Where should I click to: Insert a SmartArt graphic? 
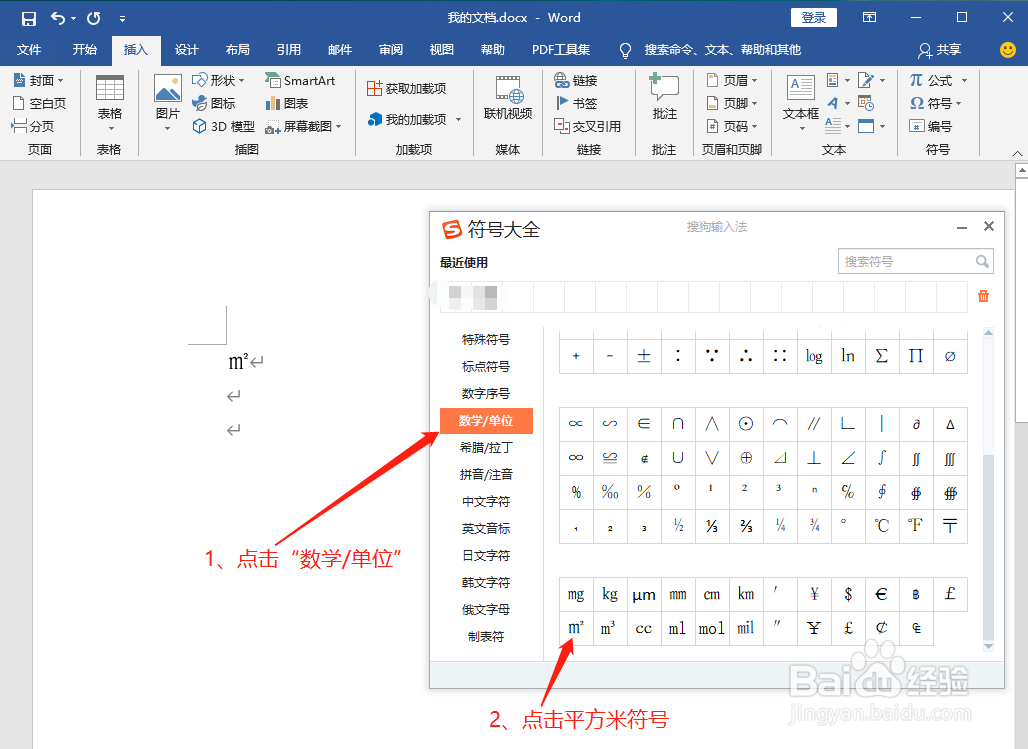pos(302,80)
